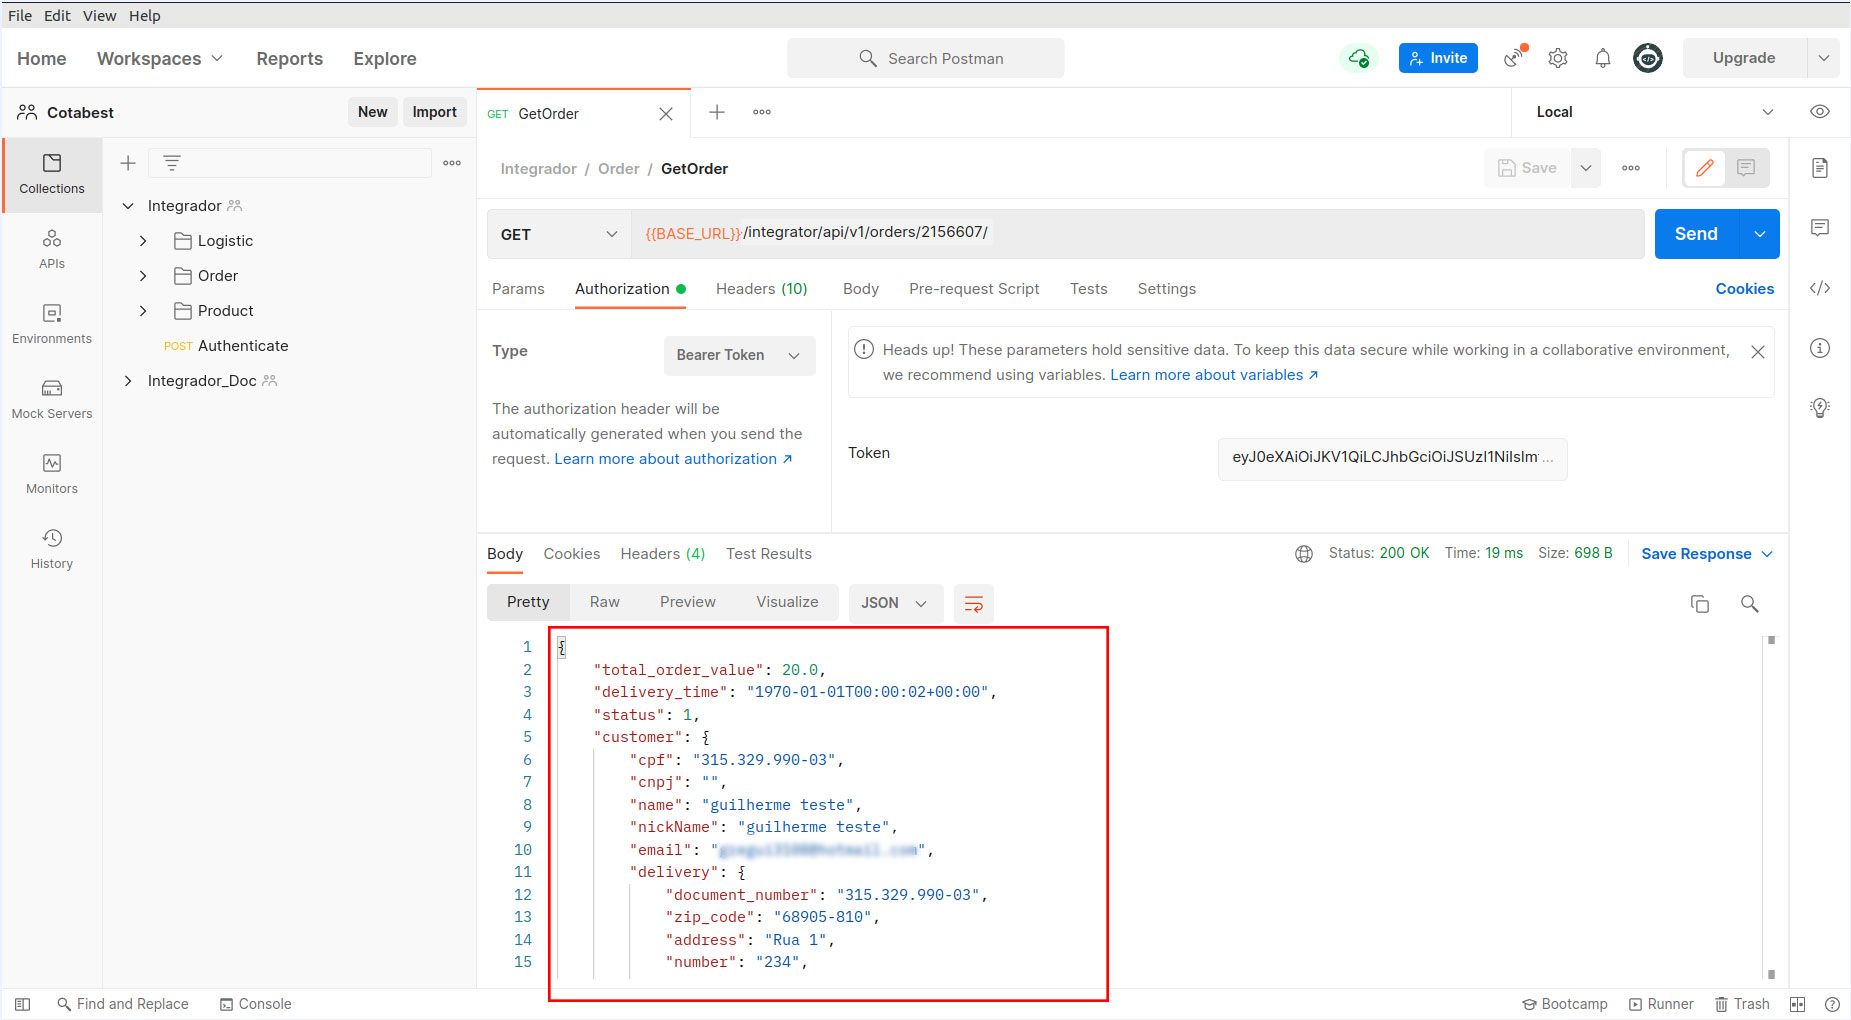Open the Local environment selector
Image resolution: width=1851 pixels, height=1020 pixels.
tap(1655, 112)
